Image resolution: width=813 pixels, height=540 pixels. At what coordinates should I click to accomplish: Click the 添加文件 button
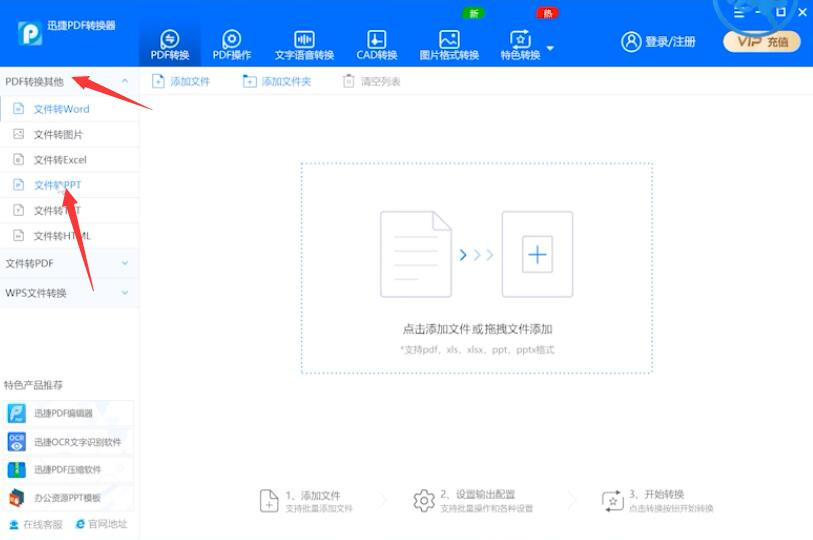[x=181, y=81]
